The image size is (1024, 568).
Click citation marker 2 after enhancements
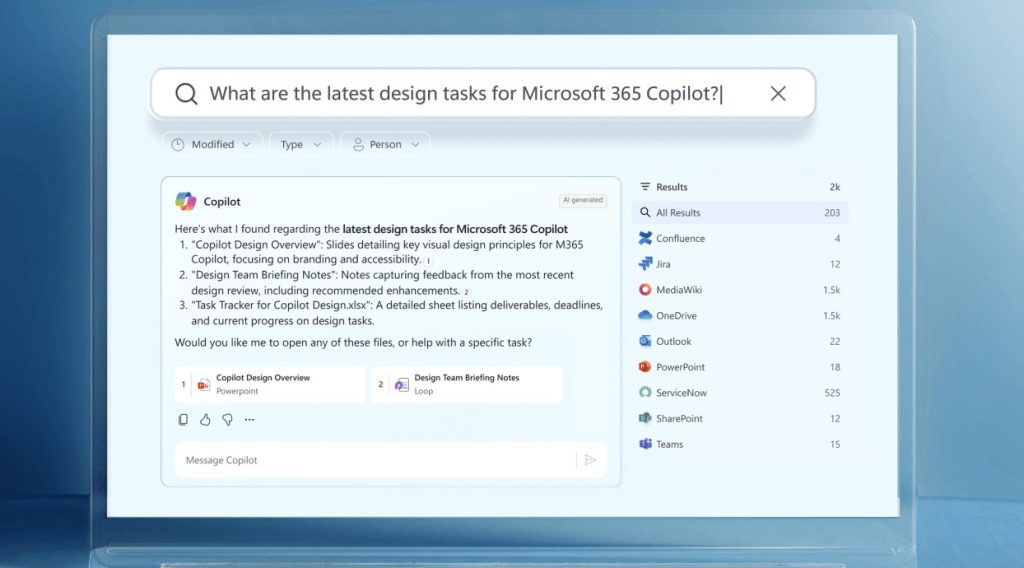tap(466, 292)
